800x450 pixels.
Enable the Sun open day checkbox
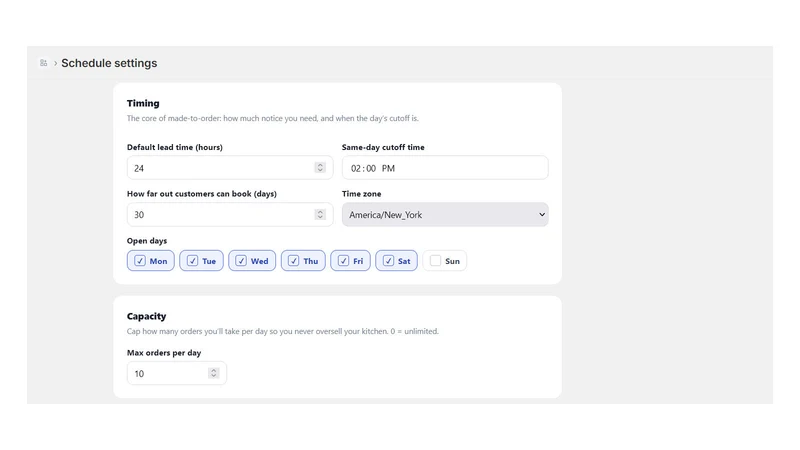[435, 261]
